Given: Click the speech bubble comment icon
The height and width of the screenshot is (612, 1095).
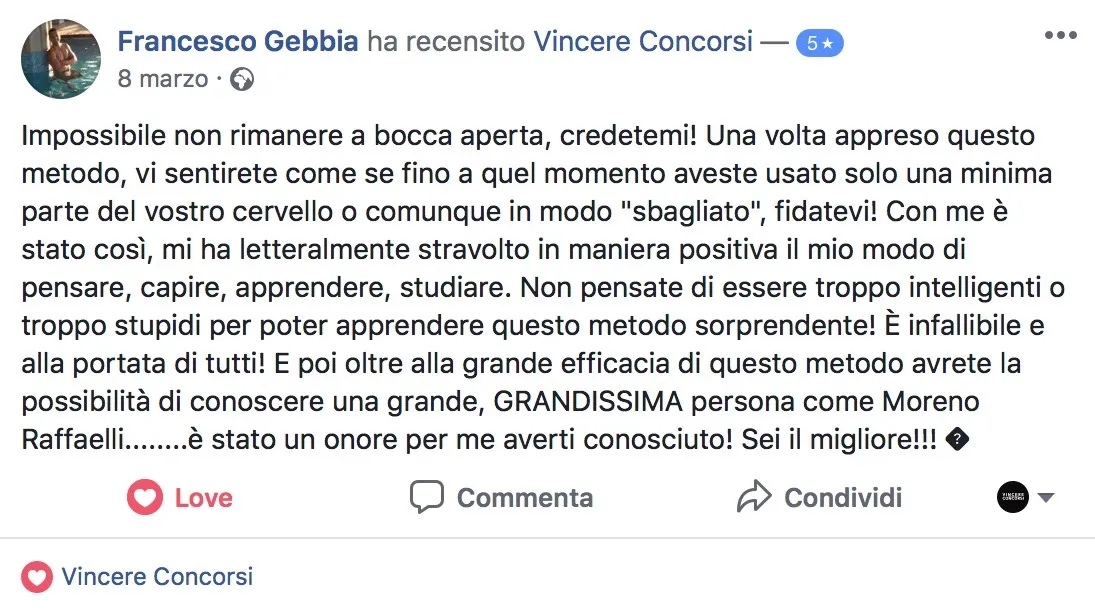Looking at the screenshot, I should click(x=427, y=497).
